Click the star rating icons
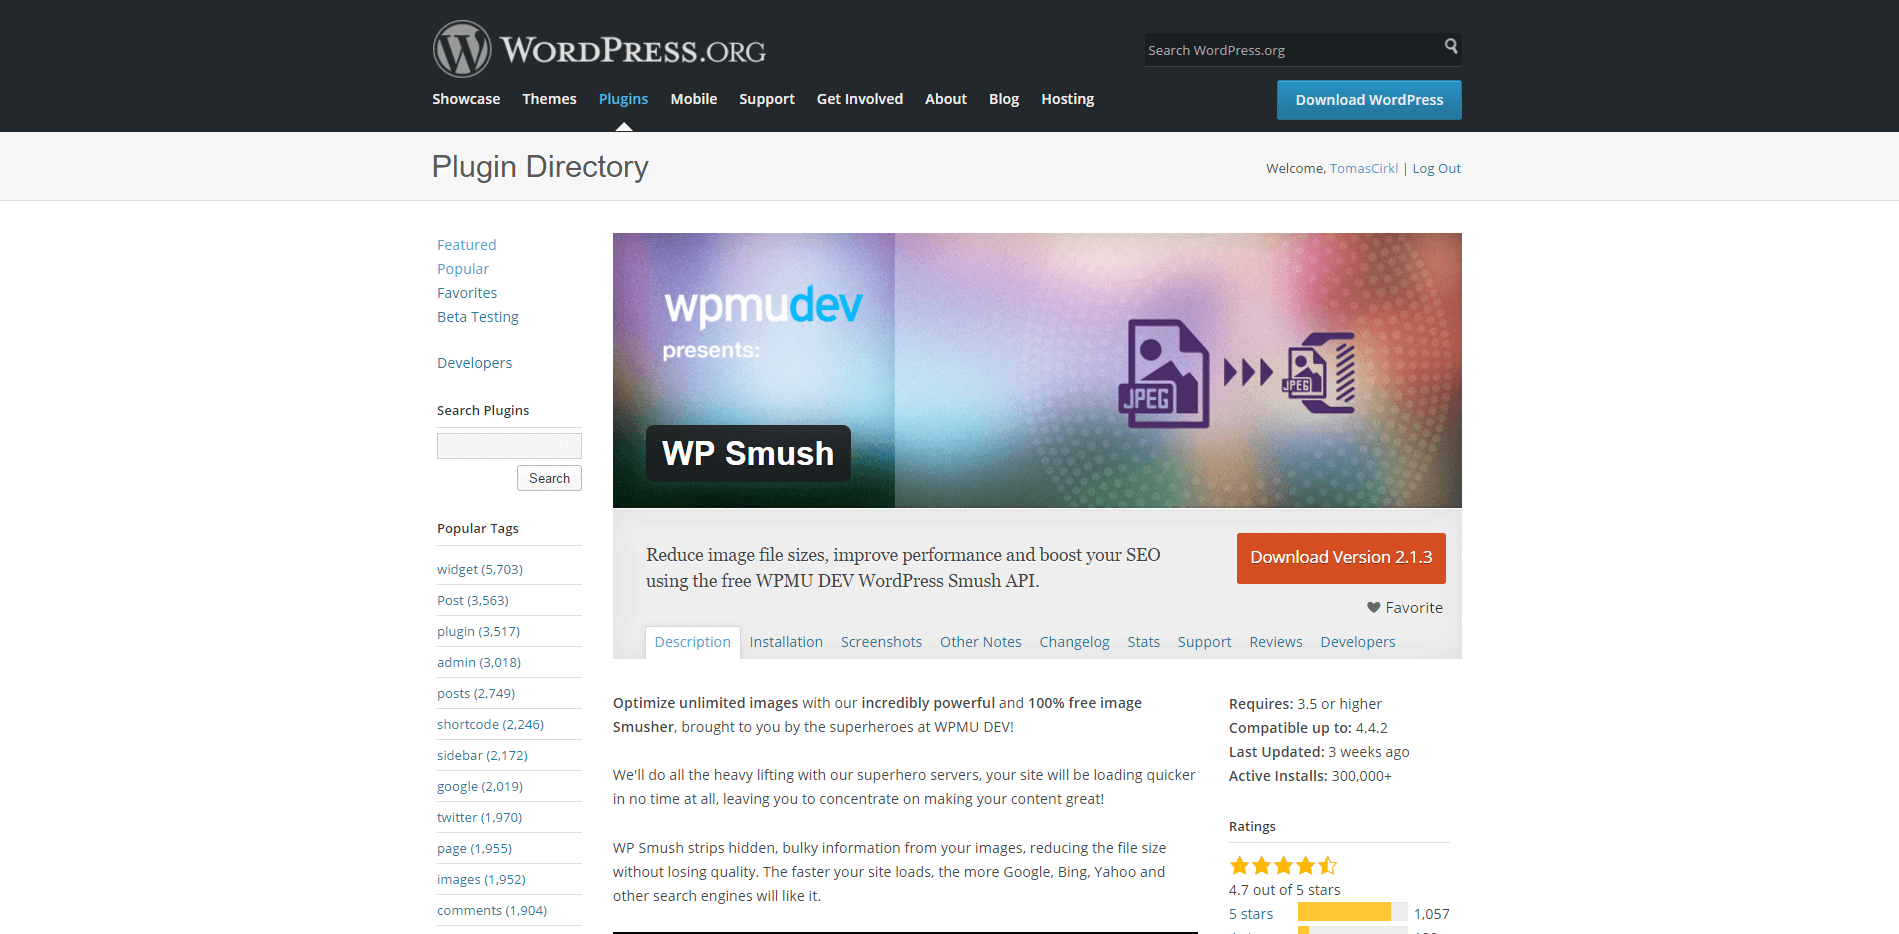 [1283, 866]
